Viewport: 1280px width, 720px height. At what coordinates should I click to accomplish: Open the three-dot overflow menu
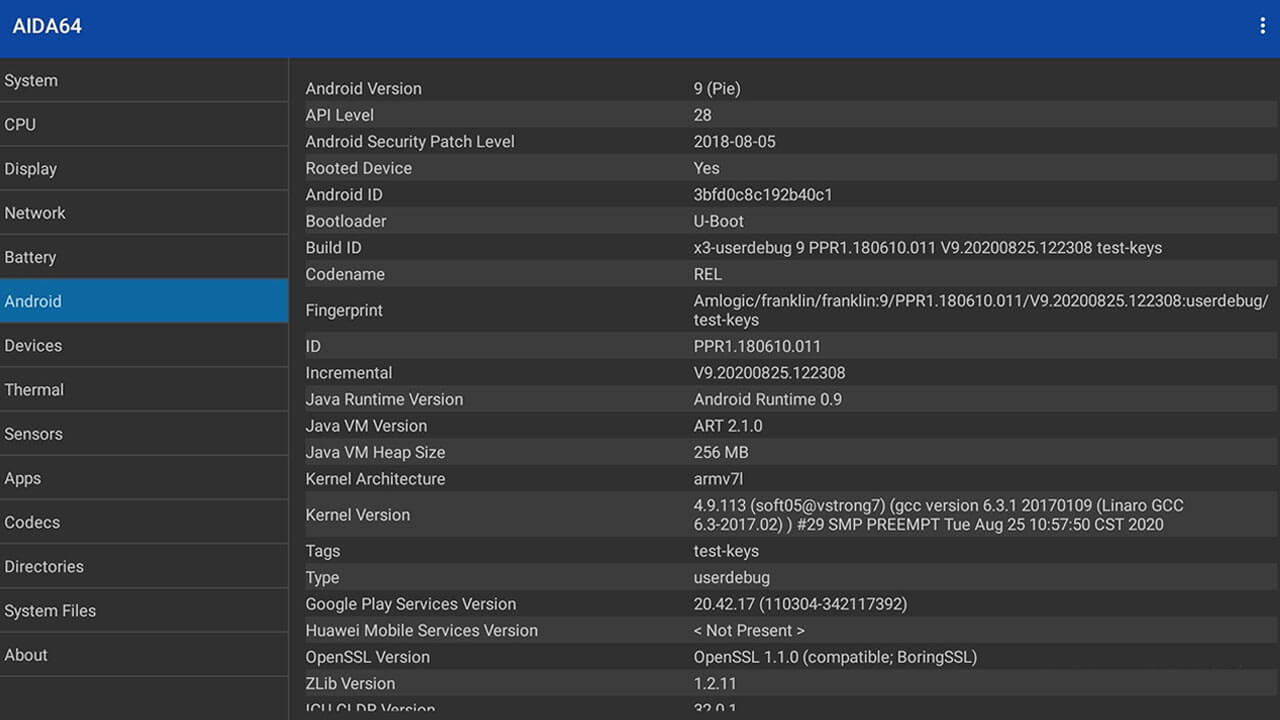pos(1262,27)
